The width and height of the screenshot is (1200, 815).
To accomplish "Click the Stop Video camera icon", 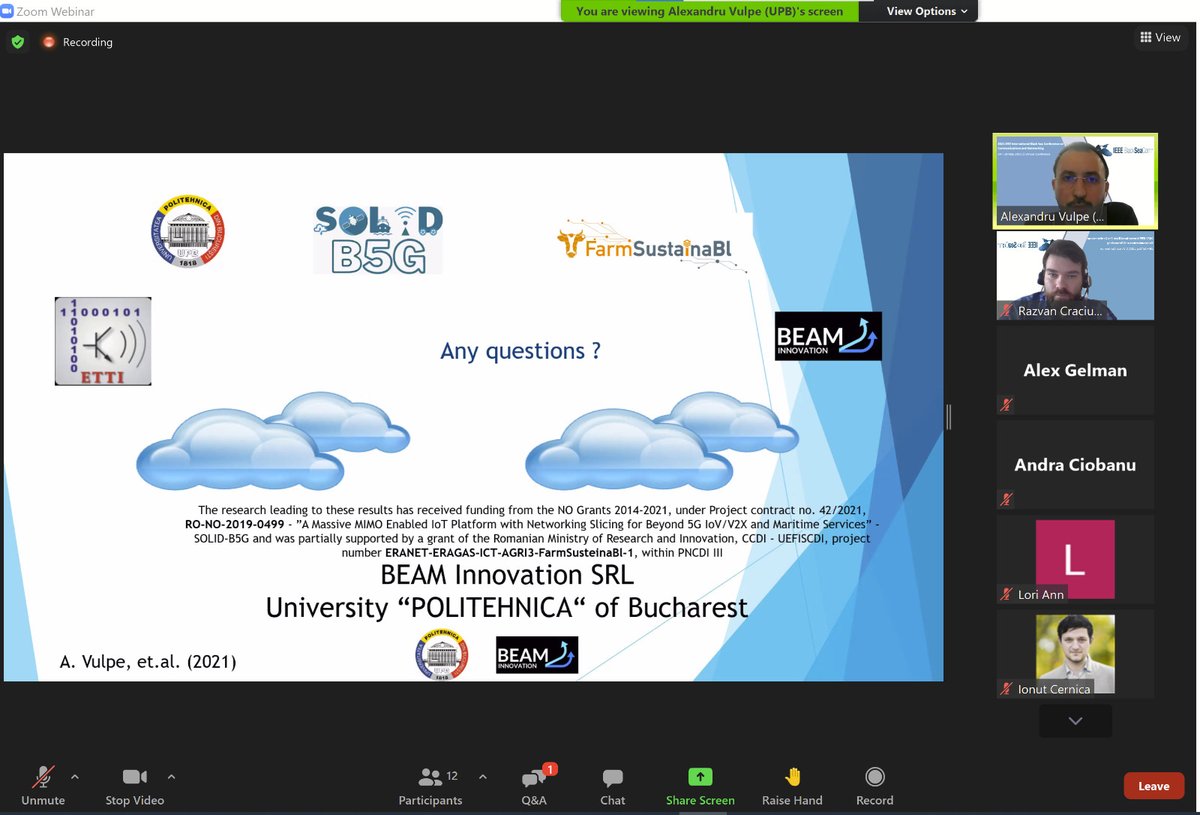I will click(135, 776).
